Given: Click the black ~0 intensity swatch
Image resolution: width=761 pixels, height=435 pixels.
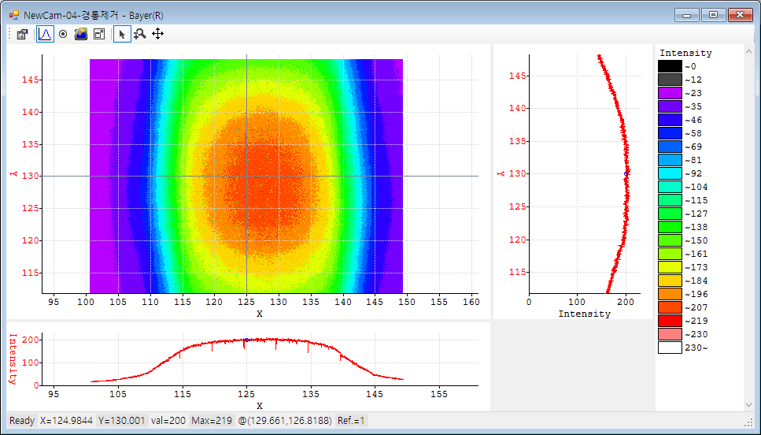Looking at the screenshot, I should (670, 67).
